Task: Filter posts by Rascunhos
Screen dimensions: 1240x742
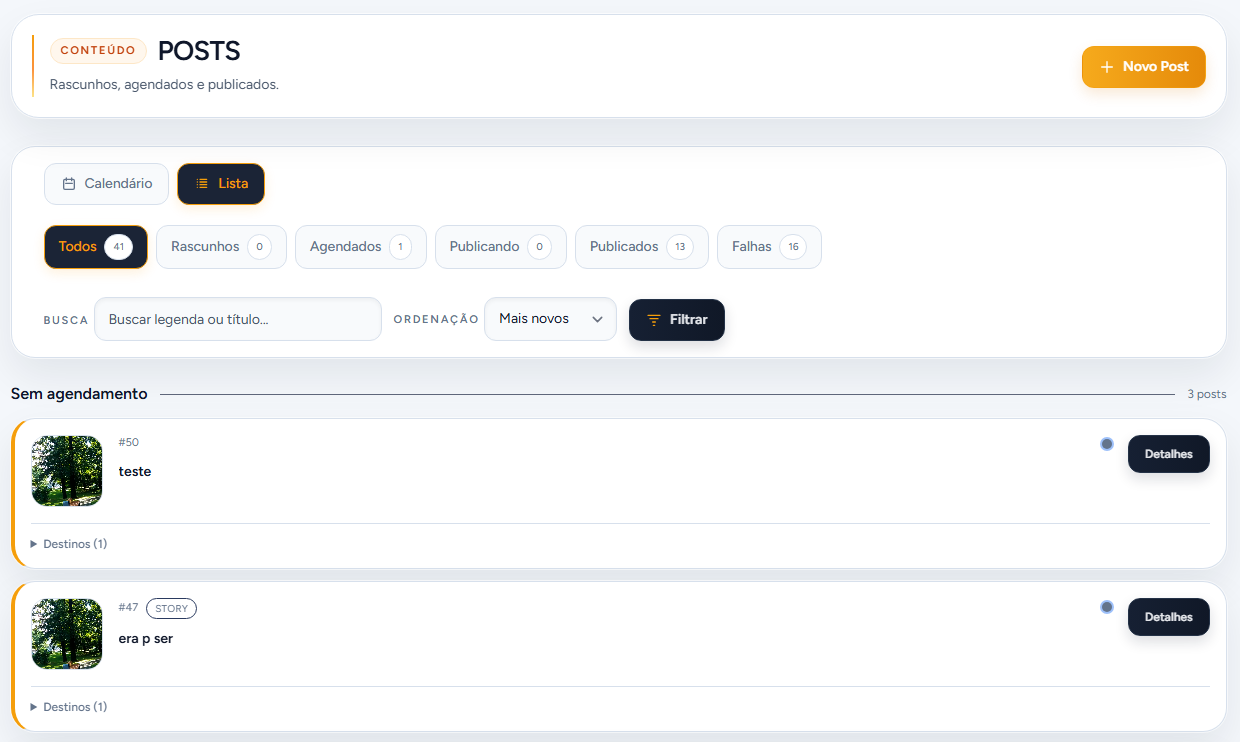Action: [221, 247]
